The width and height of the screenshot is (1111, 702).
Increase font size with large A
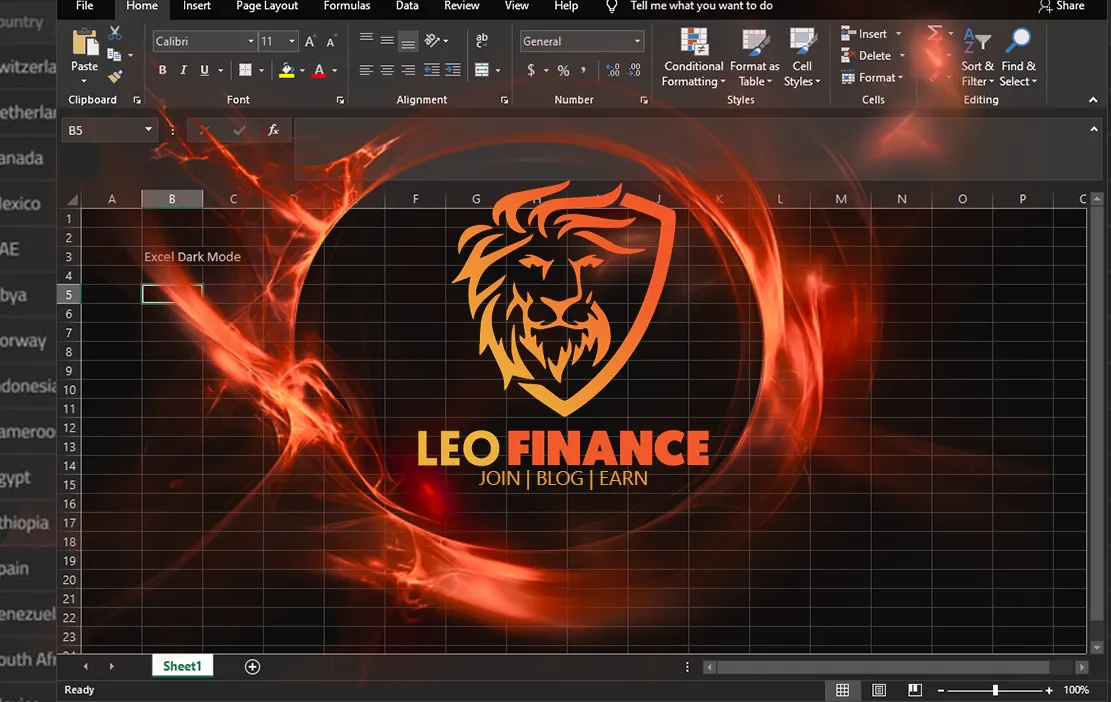pyautogui.click(x=310, y=42)
